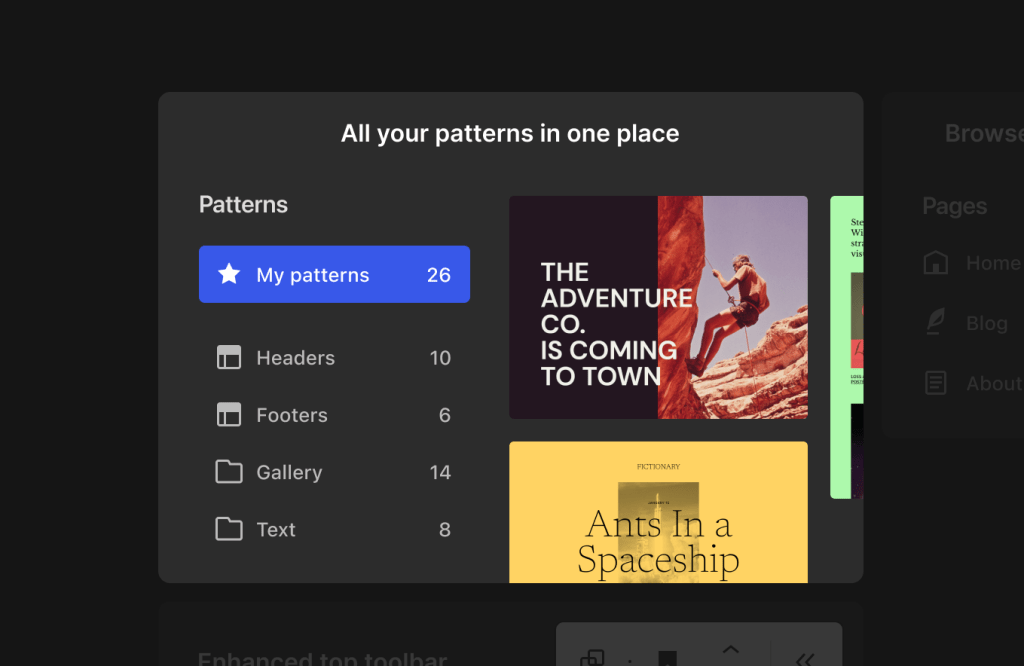
Task: Click the About page icon
Action: point(935,383)
